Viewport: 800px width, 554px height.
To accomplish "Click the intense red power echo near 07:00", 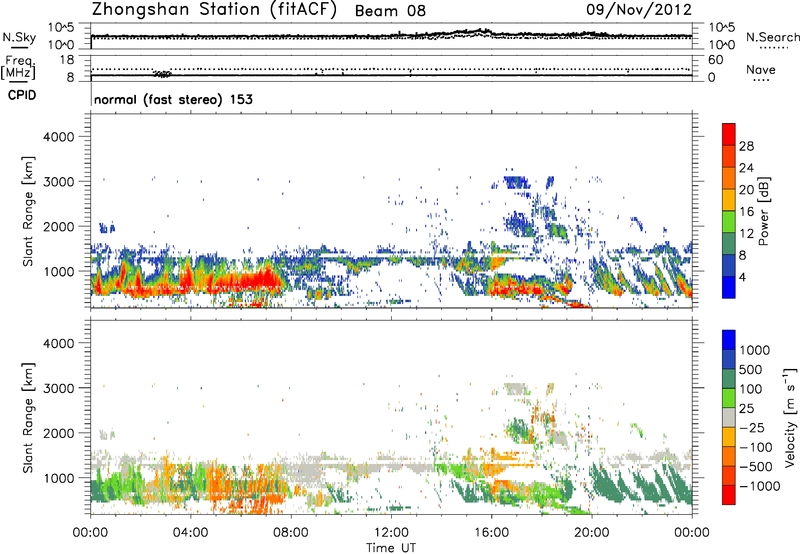I will point(263,280).
